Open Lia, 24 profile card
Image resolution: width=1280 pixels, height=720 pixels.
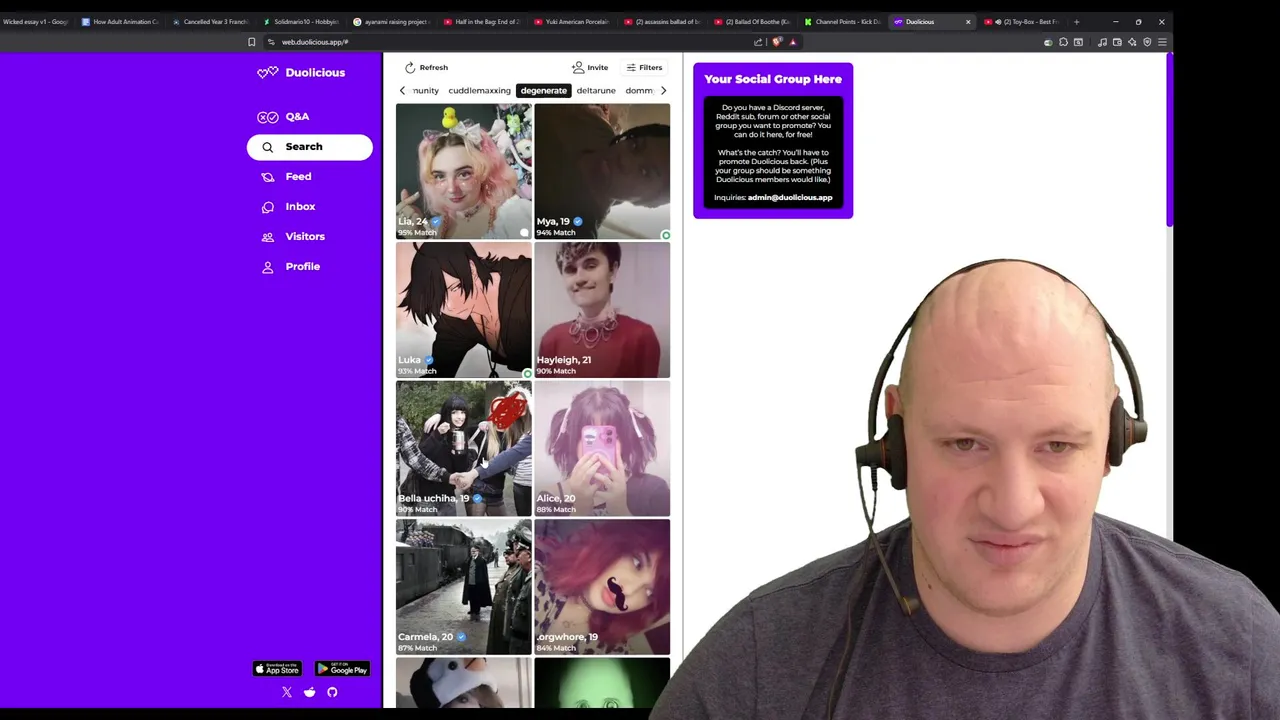tap(464, 171)
